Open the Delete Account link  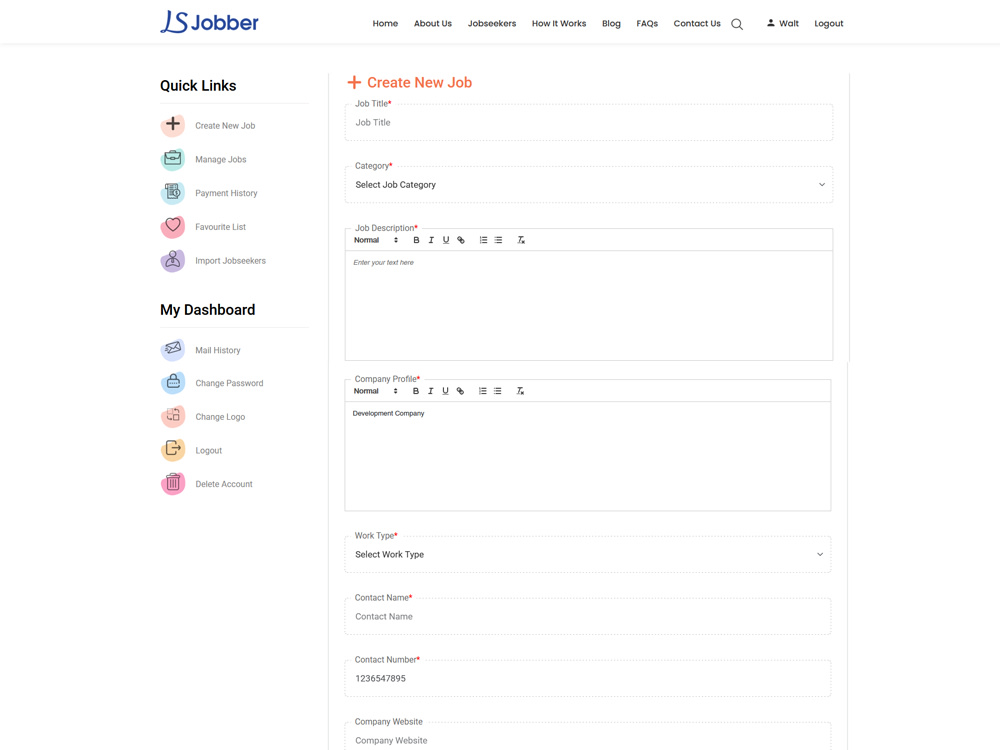pos(224,484)
